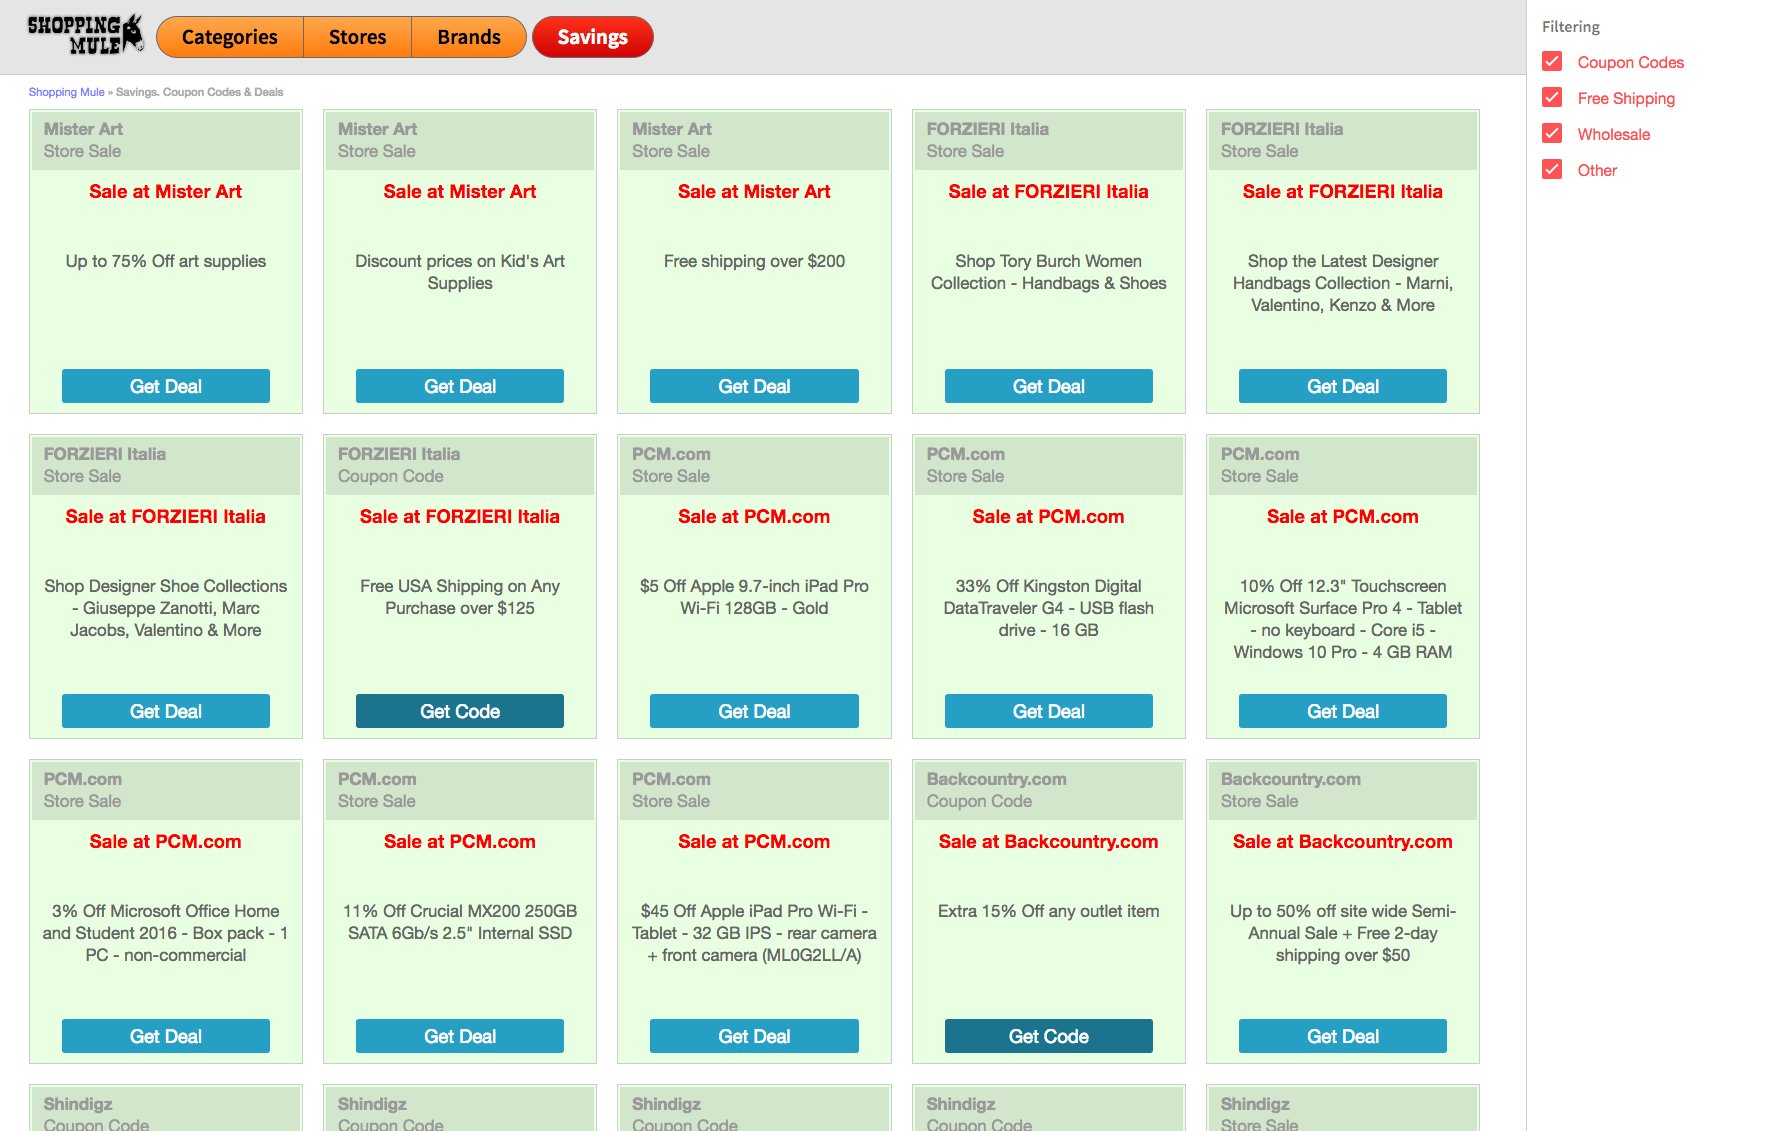
Task: Toggle the Other filter checkbox
Action: [1552, 170]
